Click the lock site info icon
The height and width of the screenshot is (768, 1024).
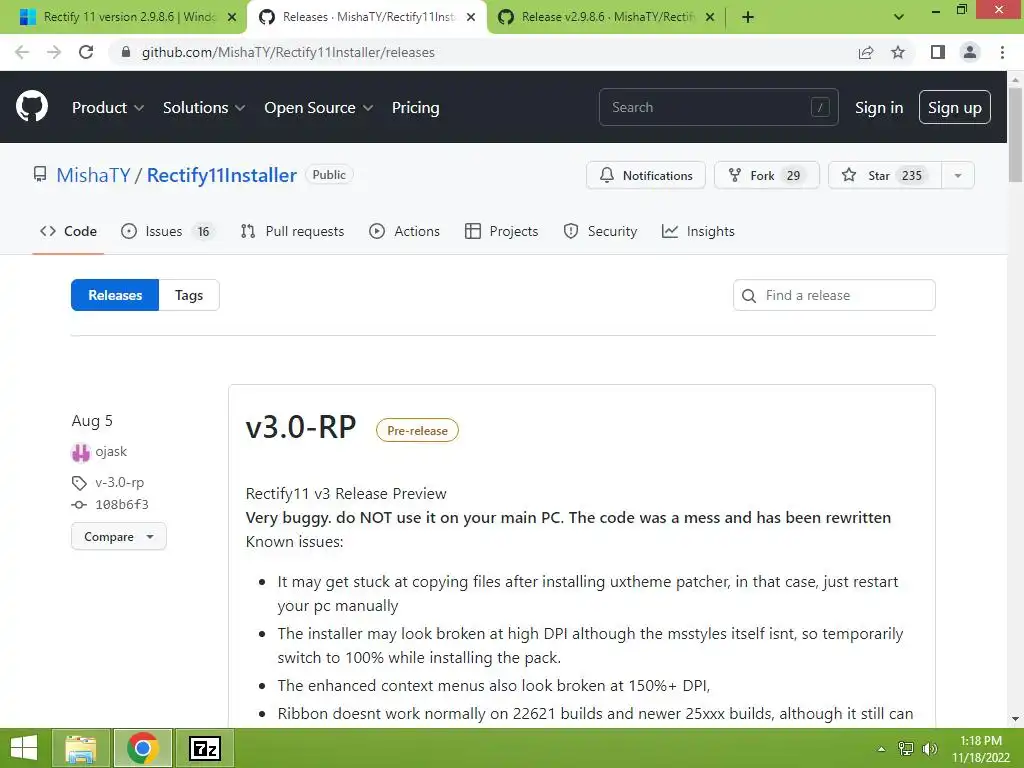126,52
